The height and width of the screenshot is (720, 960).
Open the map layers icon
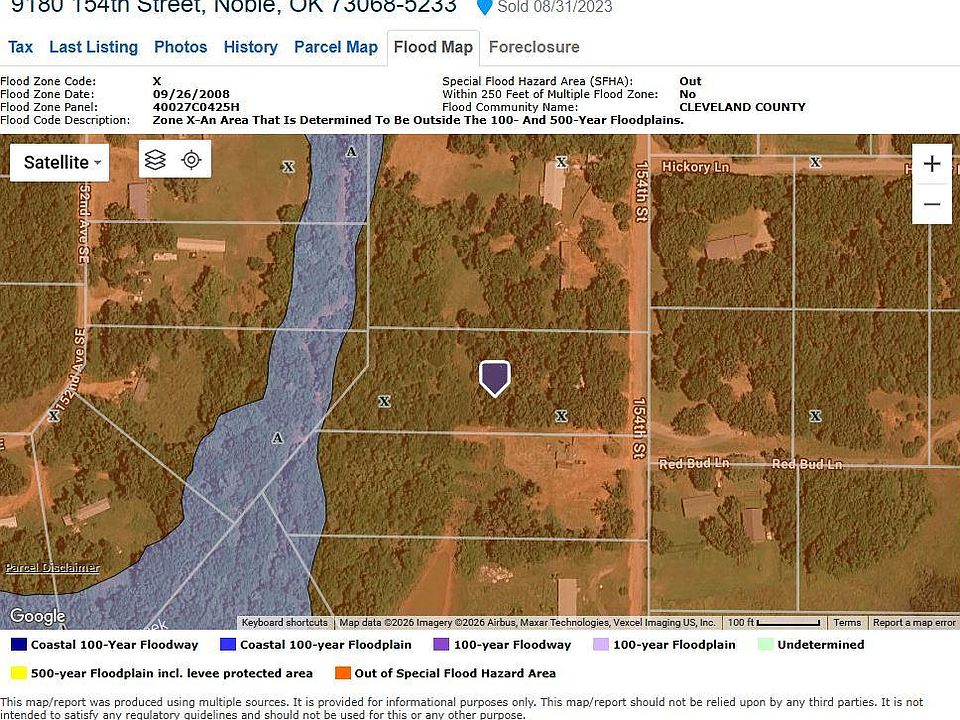point(156,160)
